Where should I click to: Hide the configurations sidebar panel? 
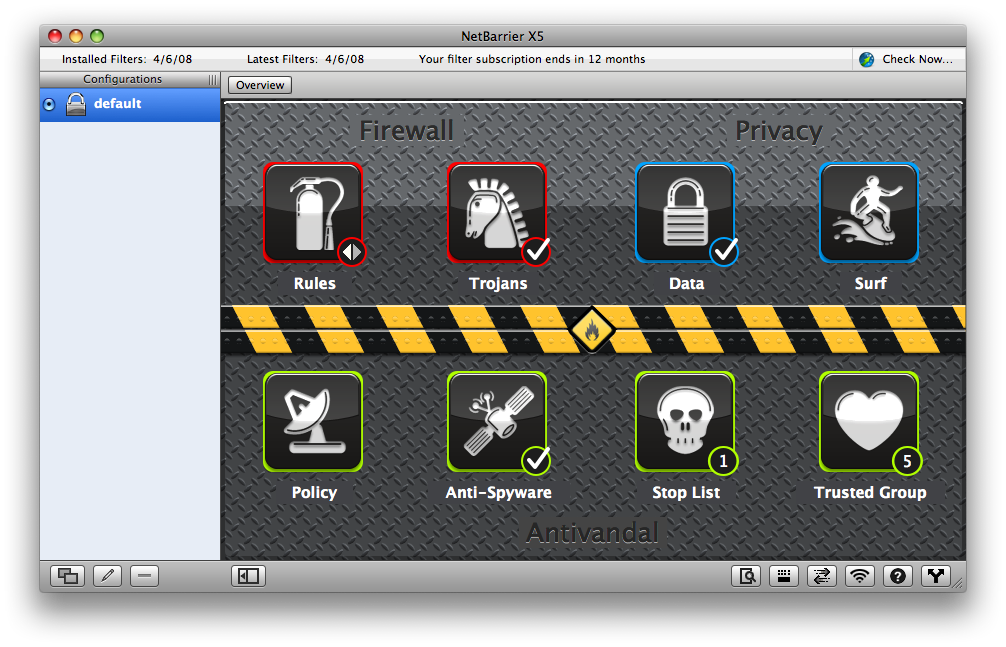pyautogui.click(x=248, y=576)
